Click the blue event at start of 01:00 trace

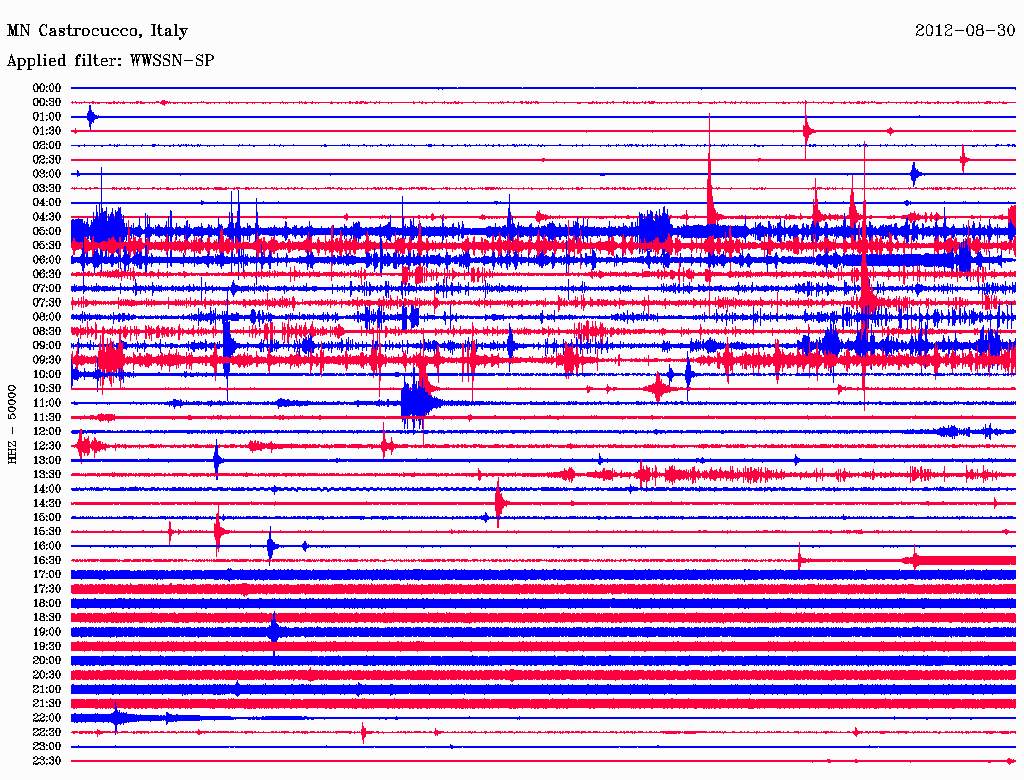[x=91, y=118]
